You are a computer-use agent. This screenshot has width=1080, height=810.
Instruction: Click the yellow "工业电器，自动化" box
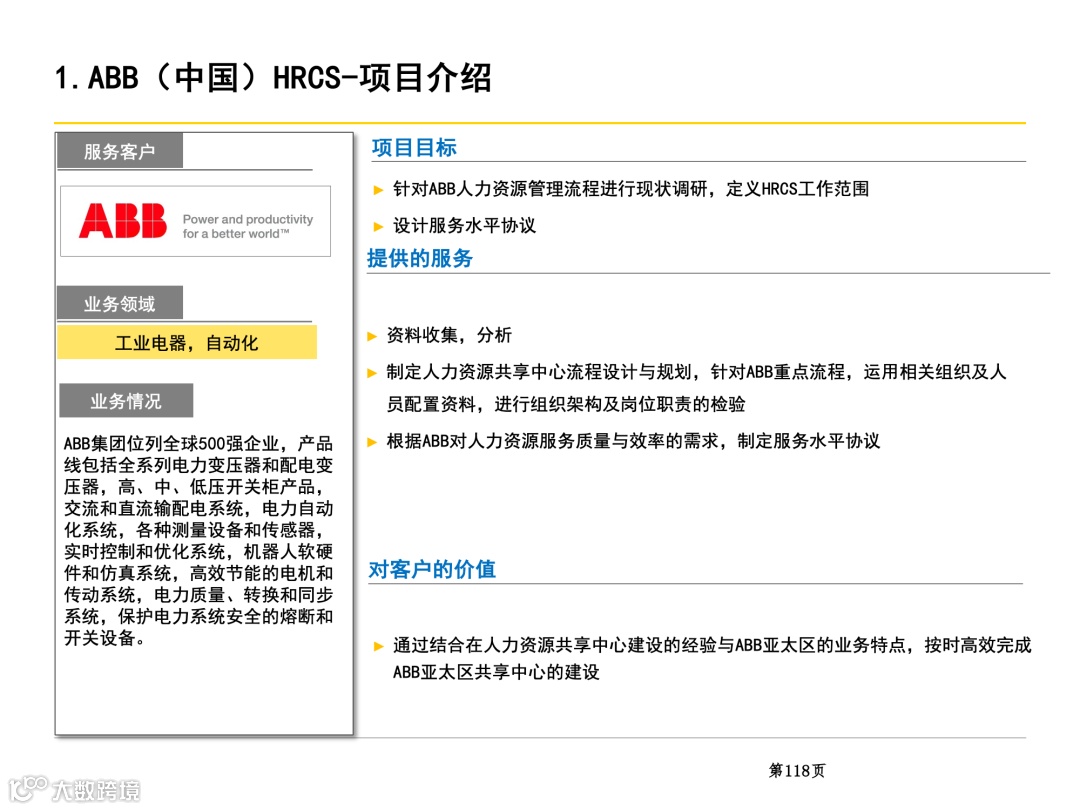point(187,342)
